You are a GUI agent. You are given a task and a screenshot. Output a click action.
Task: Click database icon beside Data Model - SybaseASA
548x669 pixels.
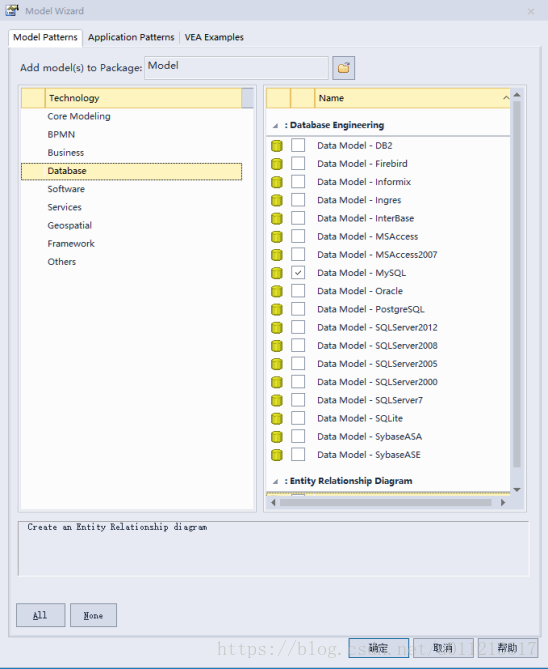277,436
